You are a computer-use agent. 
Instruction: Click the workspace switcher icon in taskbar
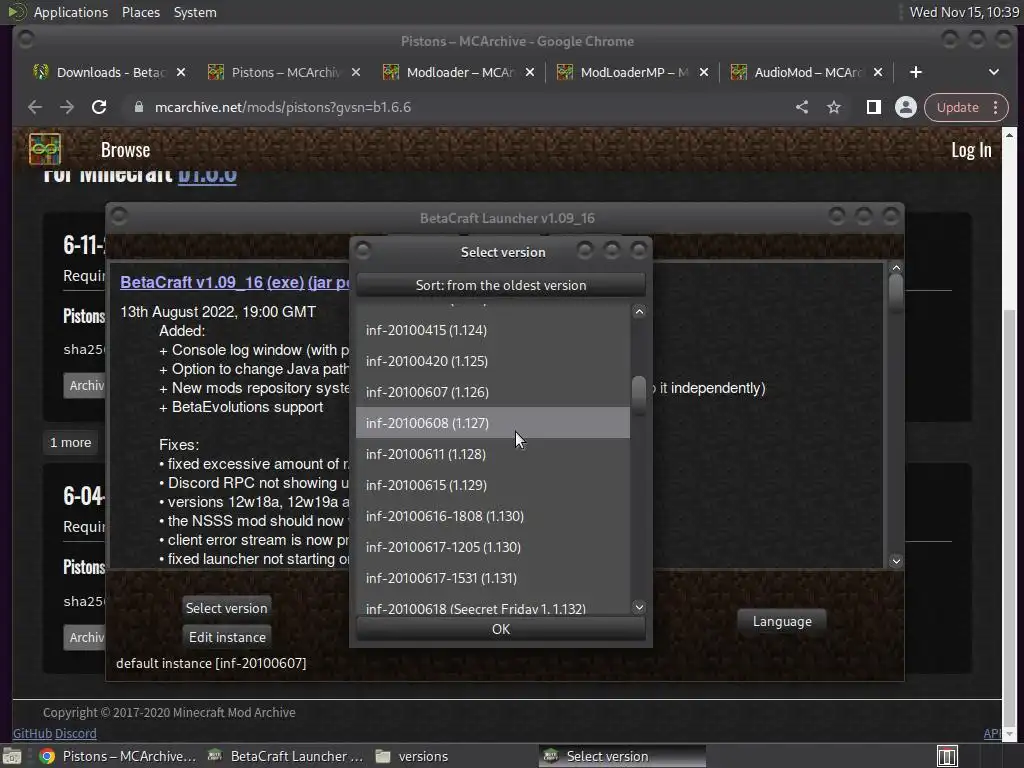947,756
